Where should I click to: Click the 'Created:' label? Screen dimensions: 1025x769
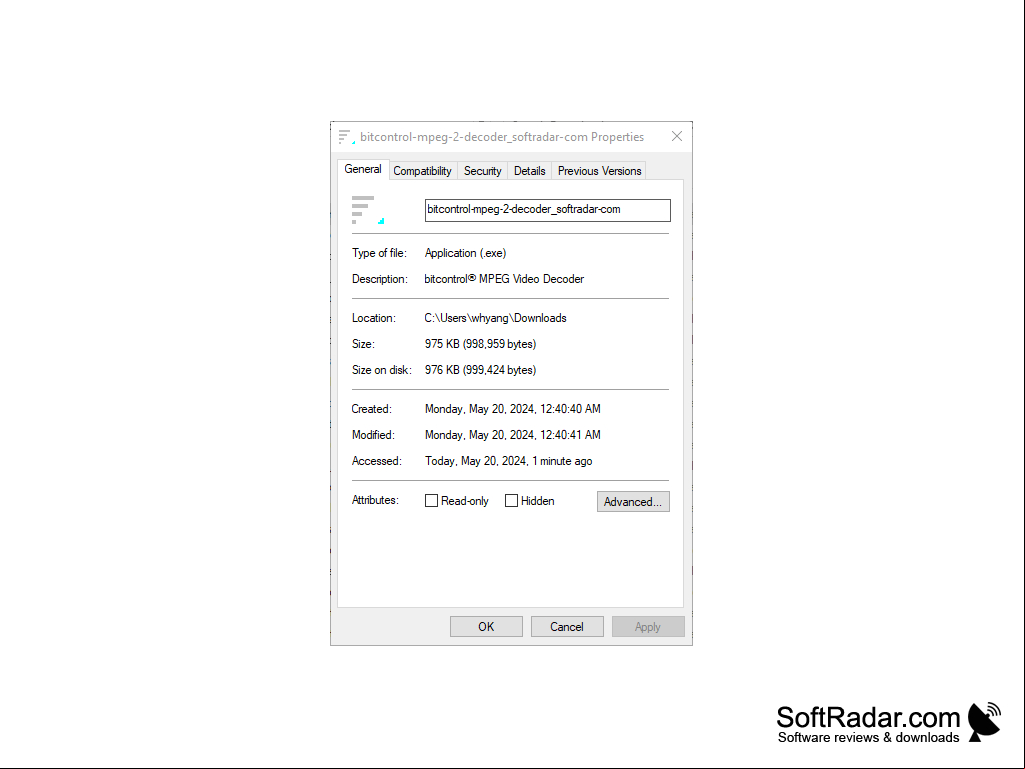tap(372, 409)
